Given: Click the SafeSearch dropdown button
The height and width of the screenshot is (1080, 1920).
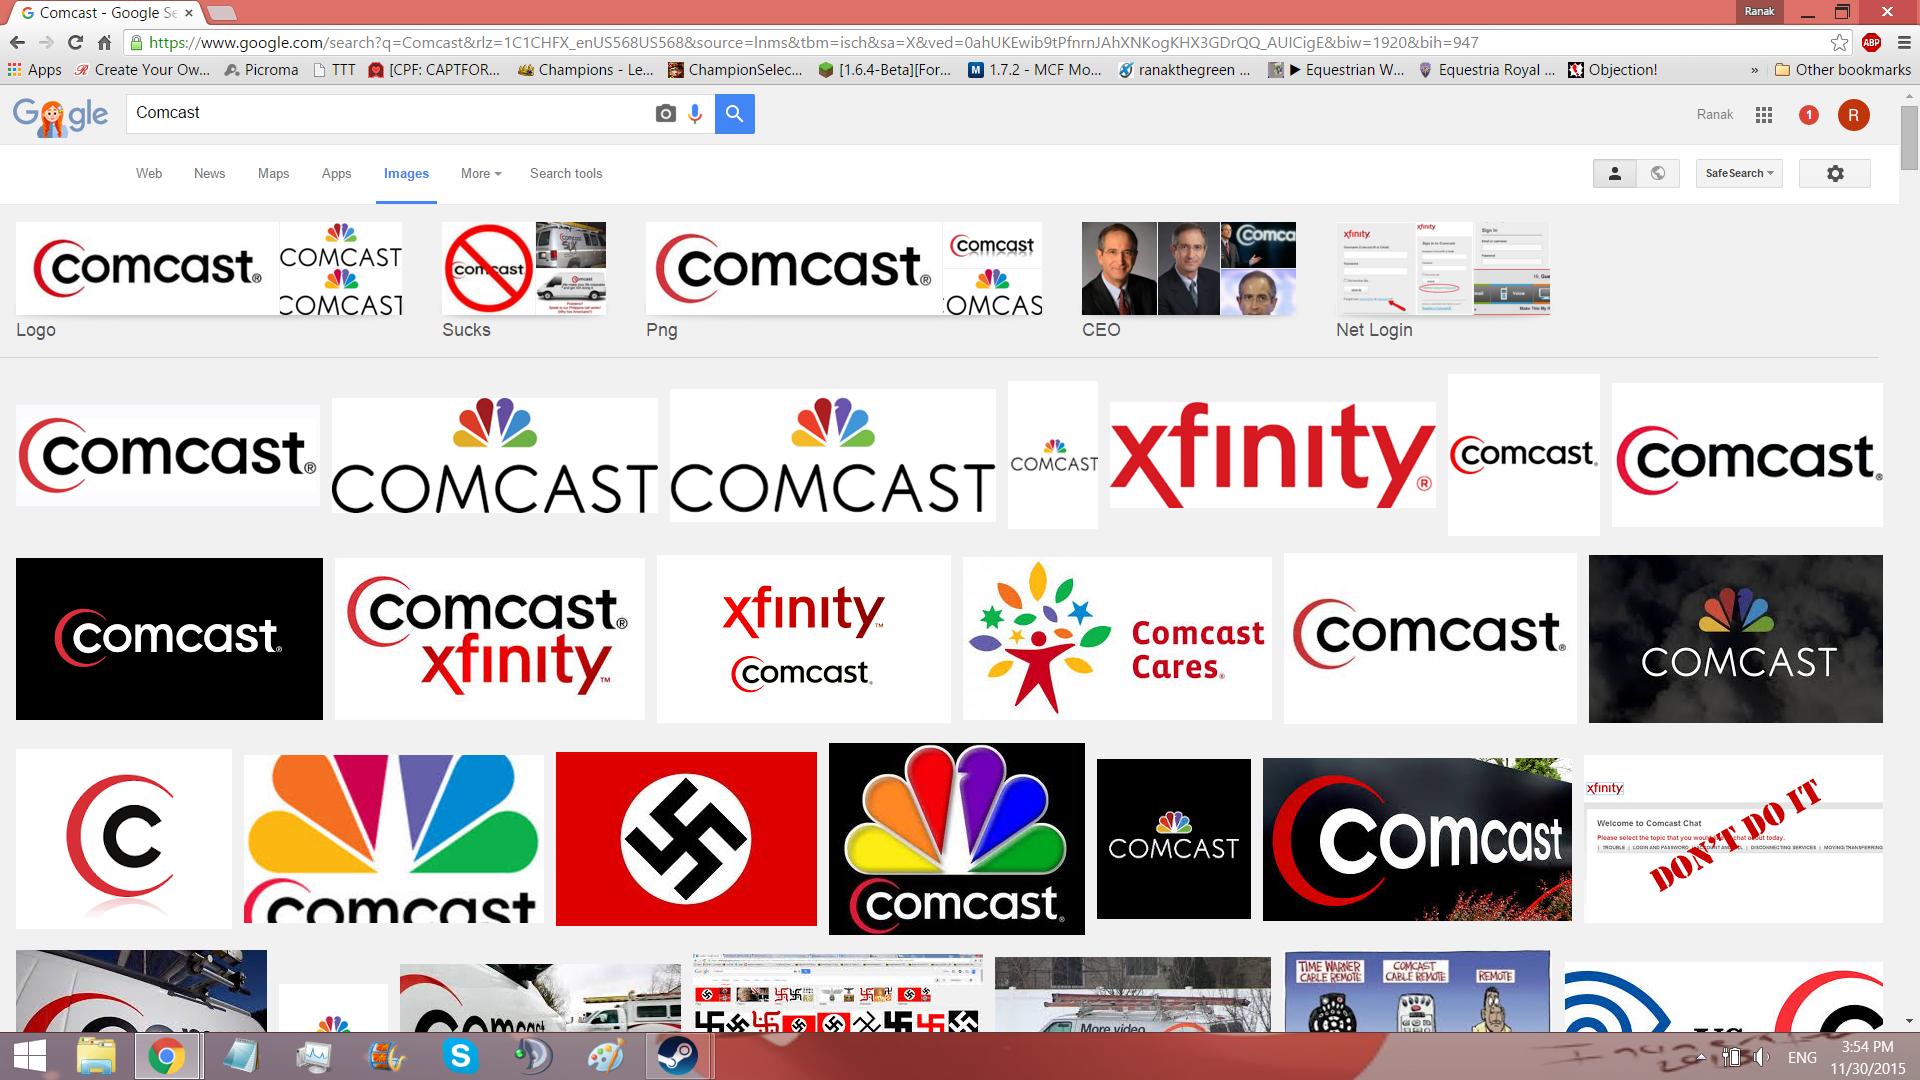Looking at the screenshot, I should pos(1739,173).
